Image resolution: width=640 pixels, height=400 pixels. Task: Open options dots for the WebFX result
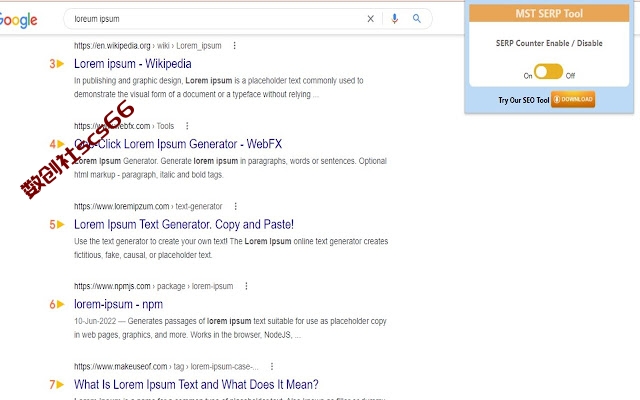(x=187, y=126)
